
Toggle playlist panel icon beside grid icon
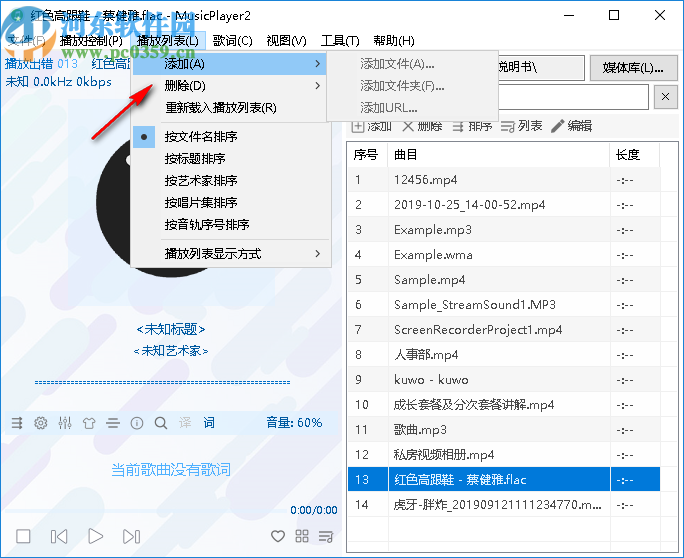click(326, 536)
